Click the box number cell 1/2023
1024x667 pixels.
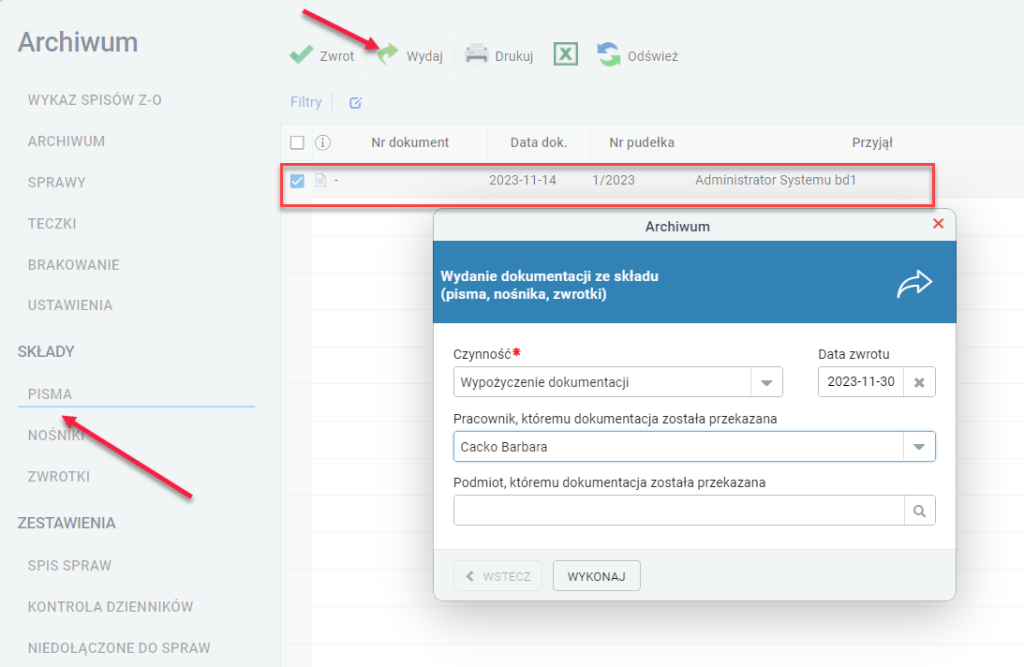(x=613, y=180)
